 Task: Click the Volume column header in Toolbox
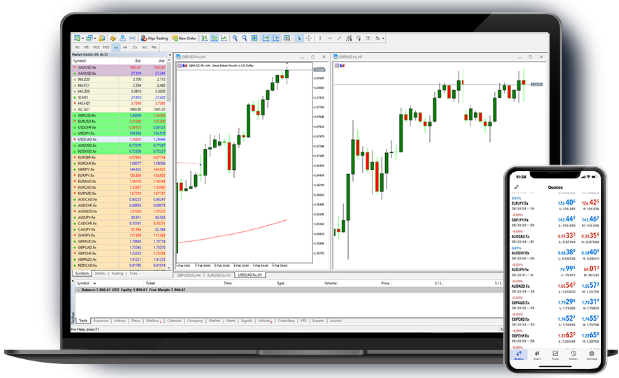pos(330,283)
